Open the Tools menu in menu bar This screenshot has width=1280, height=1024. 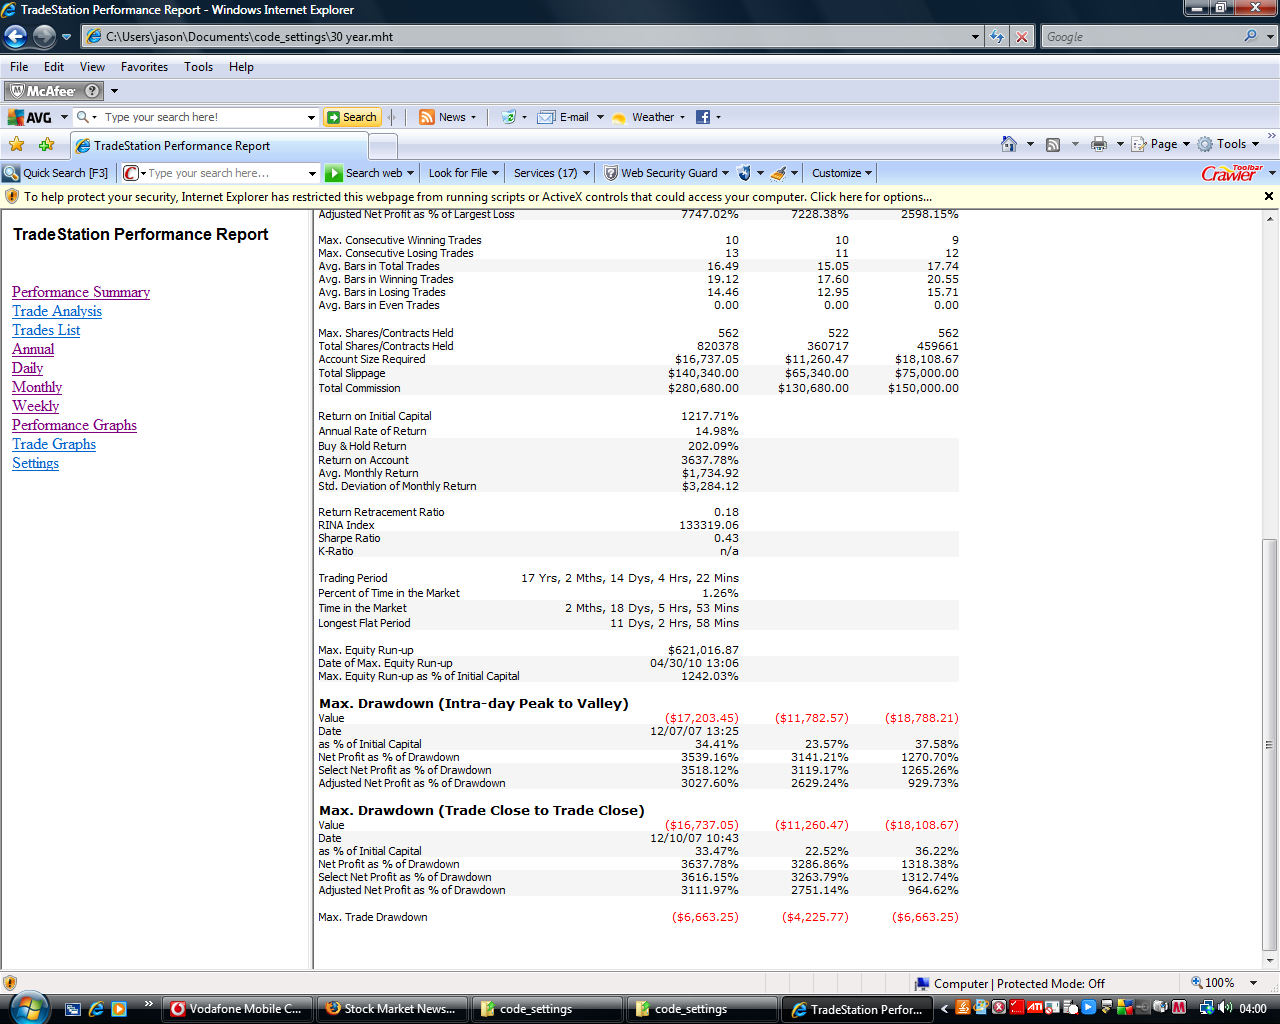coord(198,67)
